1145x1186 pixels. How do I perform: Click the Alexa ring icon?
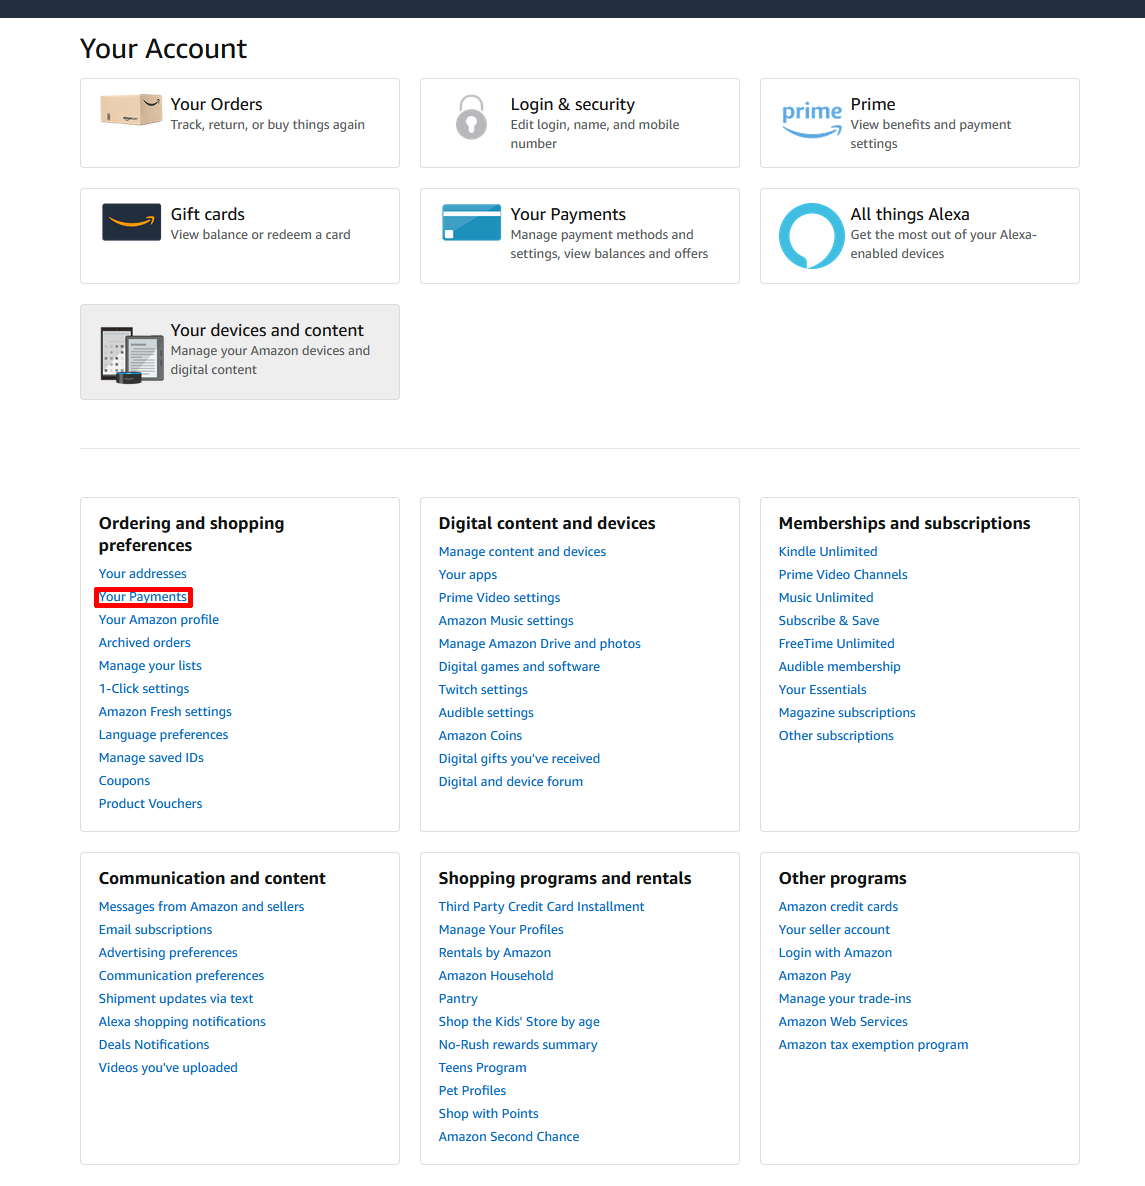pos(811,236)
